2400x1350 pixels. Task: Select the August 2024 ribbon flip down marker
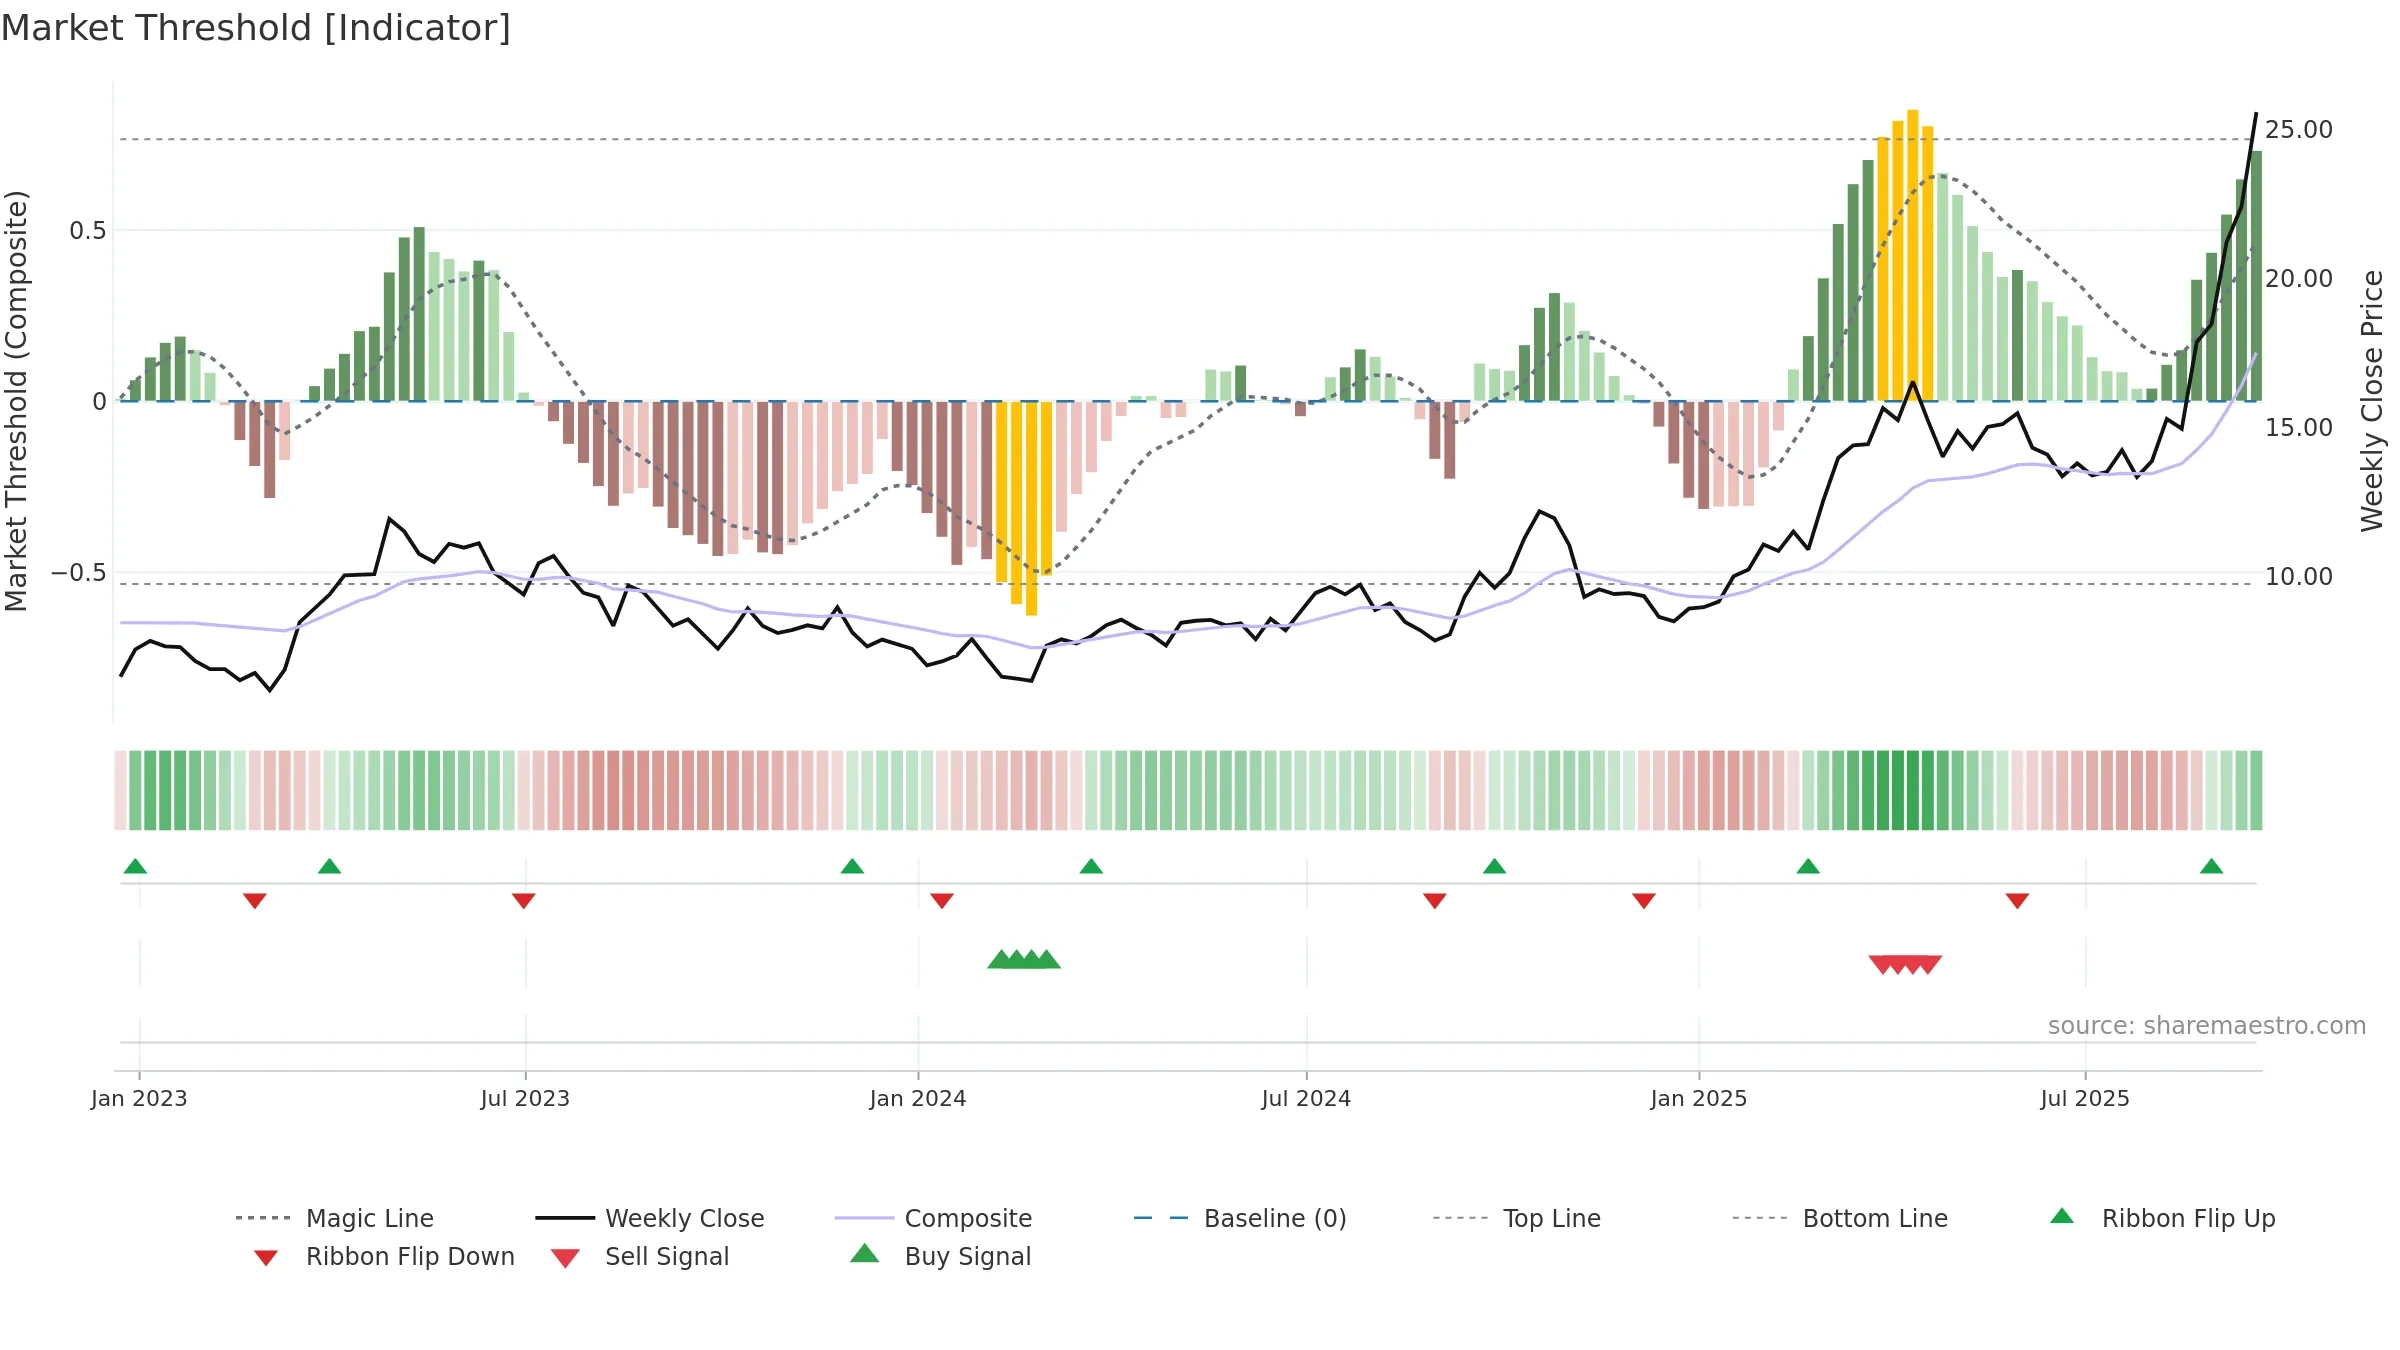tap(1435, 901)
